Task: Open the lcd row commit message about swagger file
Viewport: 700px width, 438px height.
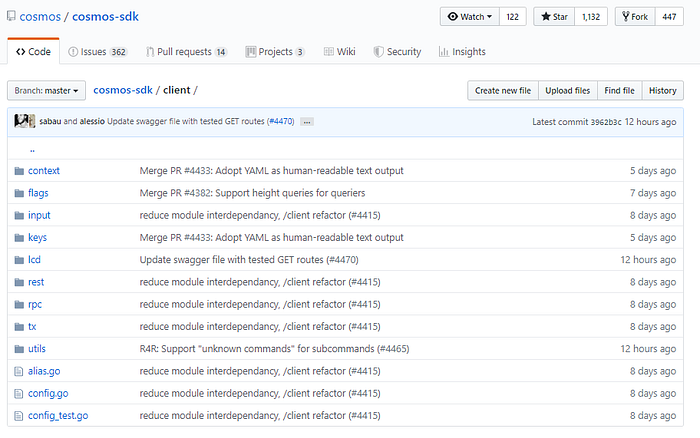Action: (x=249, y=260)
